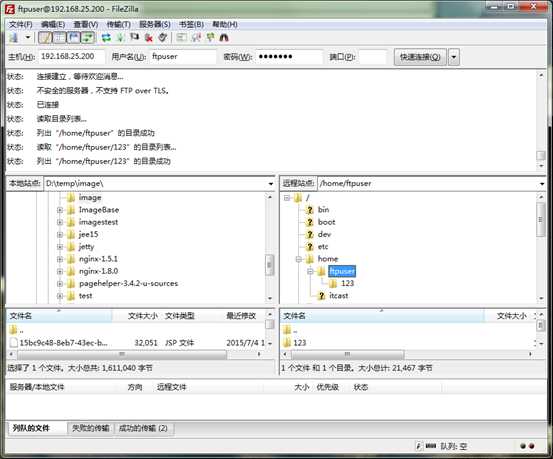The height and width of the screenshot is (459, 553).
Task: Toggle message log display
Action: [x=45, y=37]
